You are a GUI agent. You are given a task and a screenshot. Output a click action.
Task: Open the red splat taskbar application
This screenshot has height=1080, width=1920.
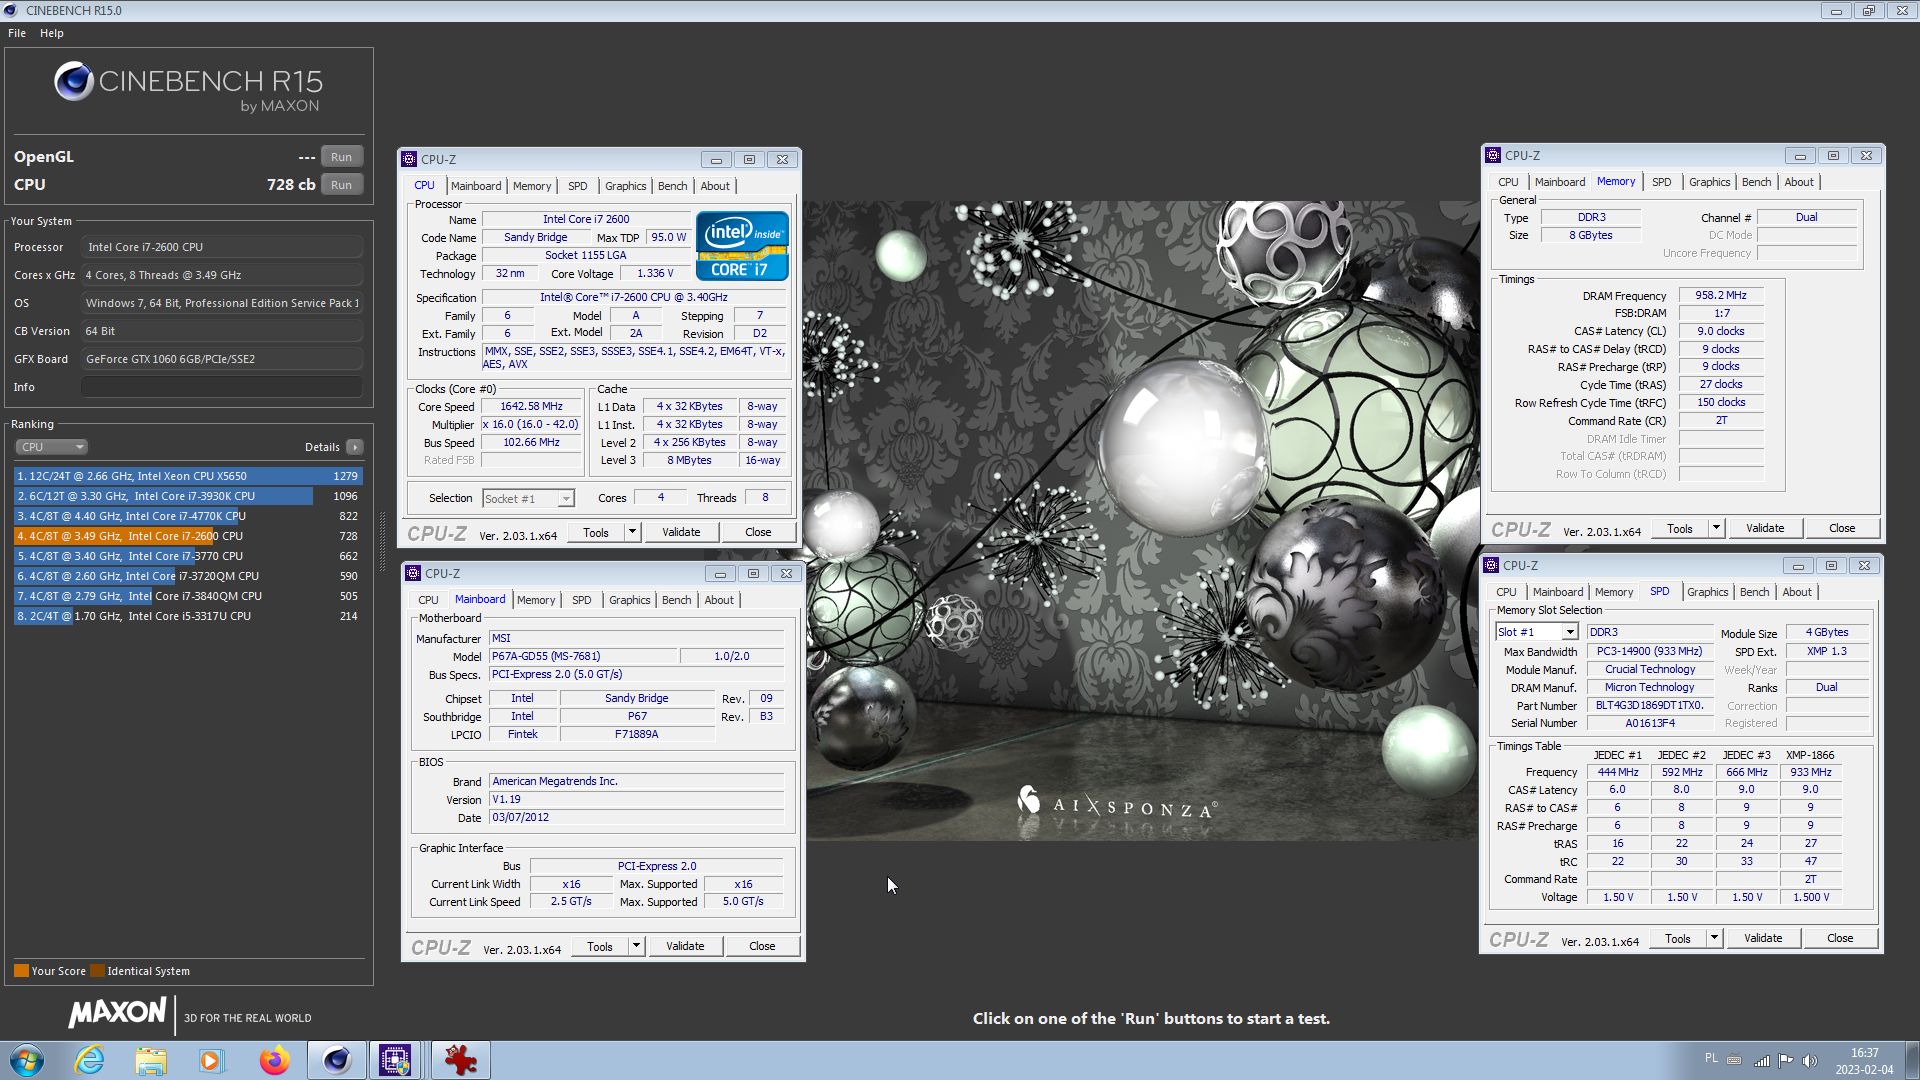[460, 1060]
